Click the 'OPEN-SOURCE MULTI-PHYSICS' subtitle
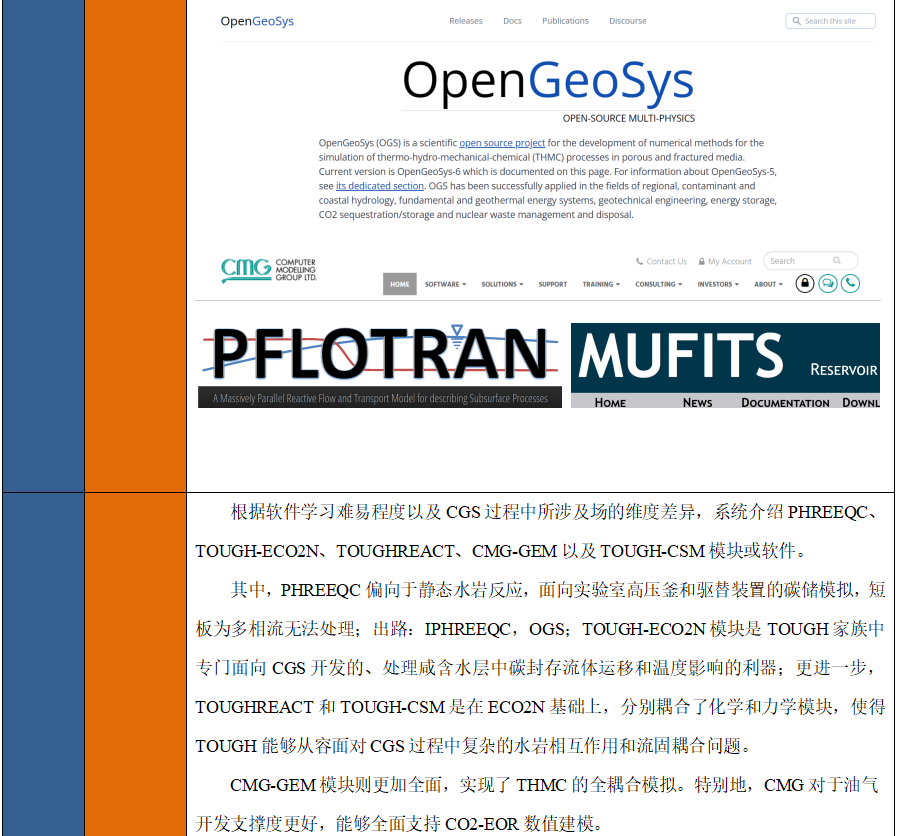898x836 pixels. [x=629, y=119]
